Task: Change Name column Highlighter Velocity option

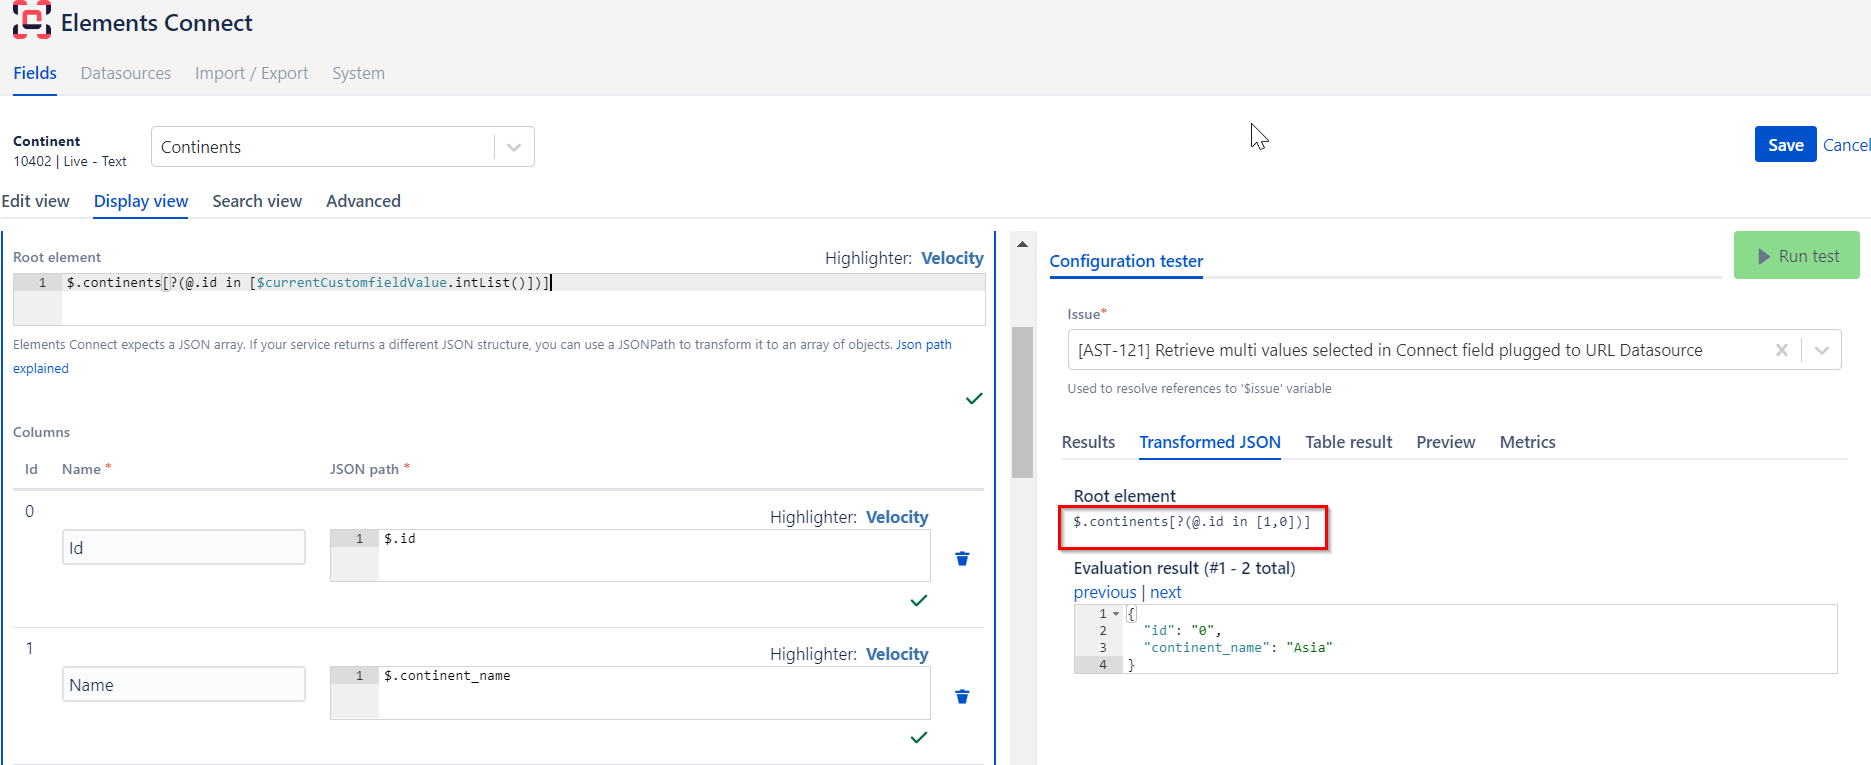Action: 896,654
